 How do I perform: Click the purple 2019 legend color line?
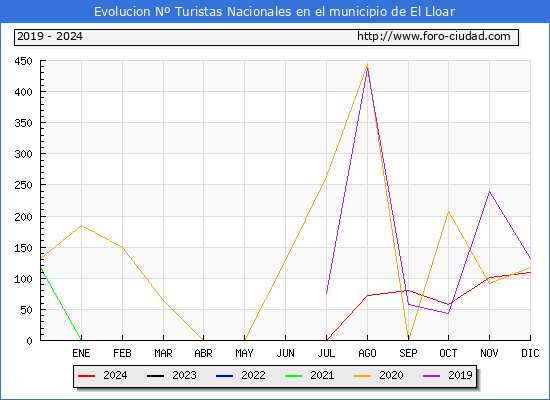(x=431, y=376)
